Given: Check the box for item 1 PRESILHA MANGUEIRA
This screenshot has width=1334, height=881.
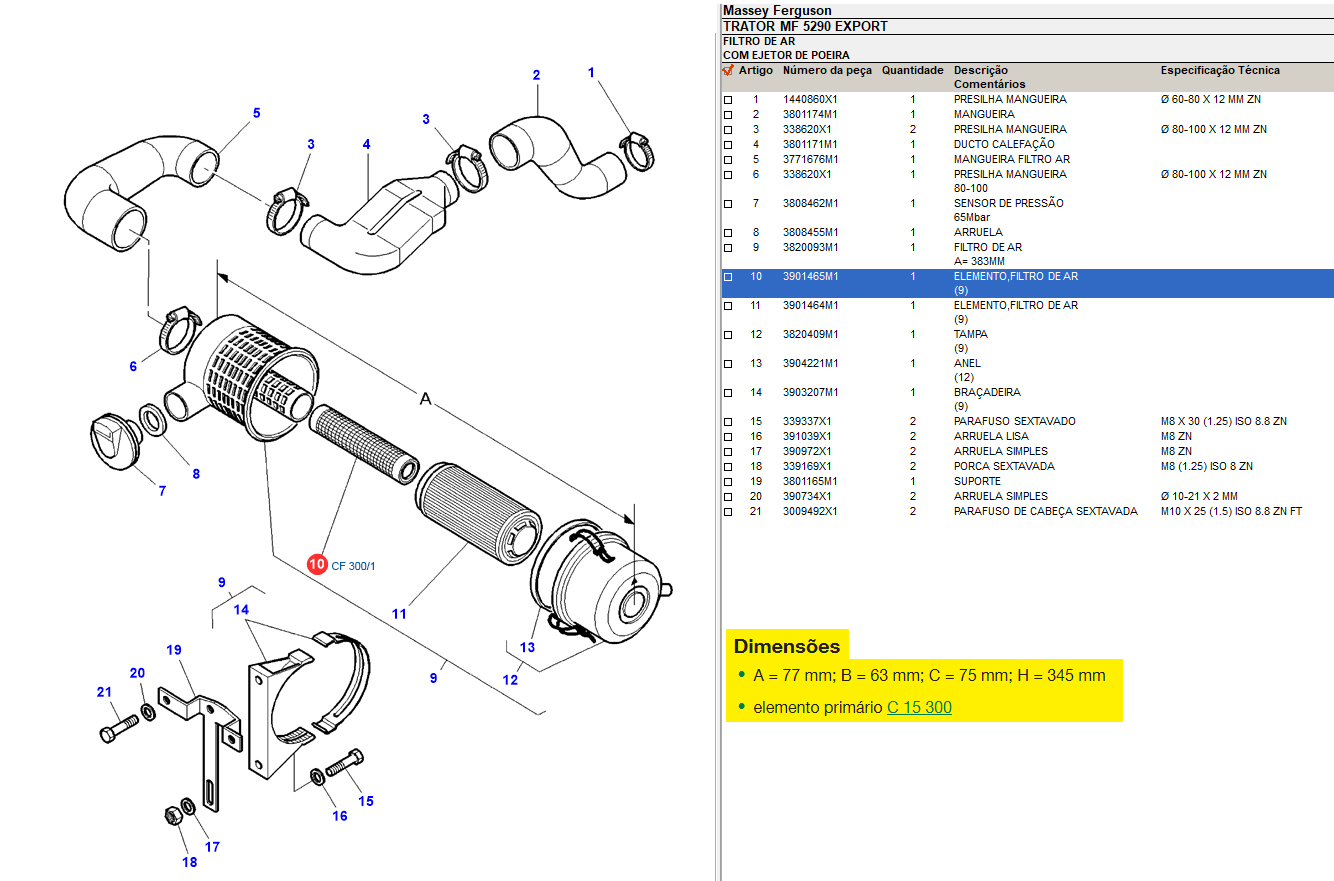Looking at the screenshot, I should pos(728,100).
